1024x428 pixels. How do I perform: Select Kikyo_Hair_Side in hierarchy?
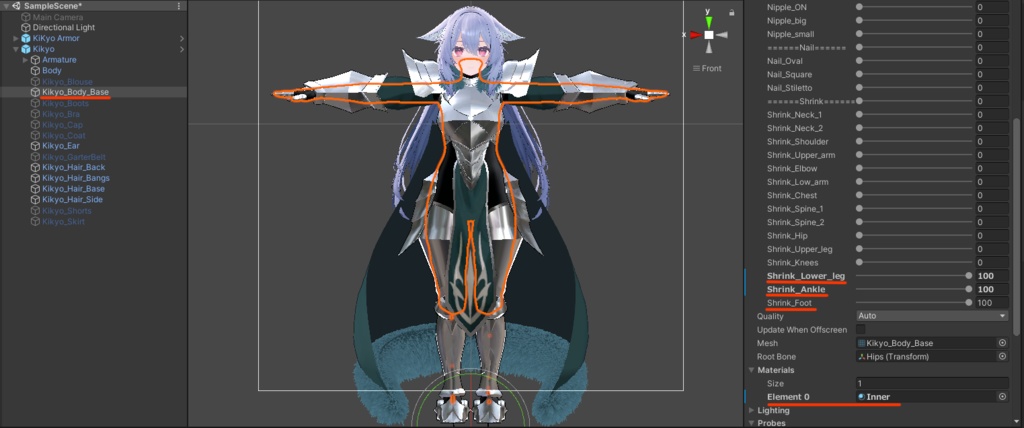(x=72, y=199)
